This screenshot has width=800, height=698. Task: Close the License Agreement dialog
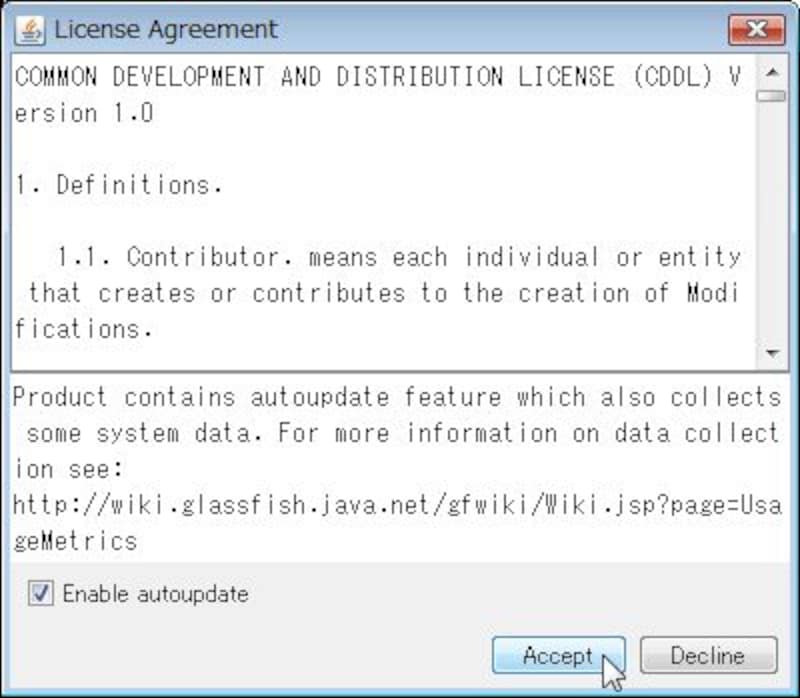coord(756,29)
